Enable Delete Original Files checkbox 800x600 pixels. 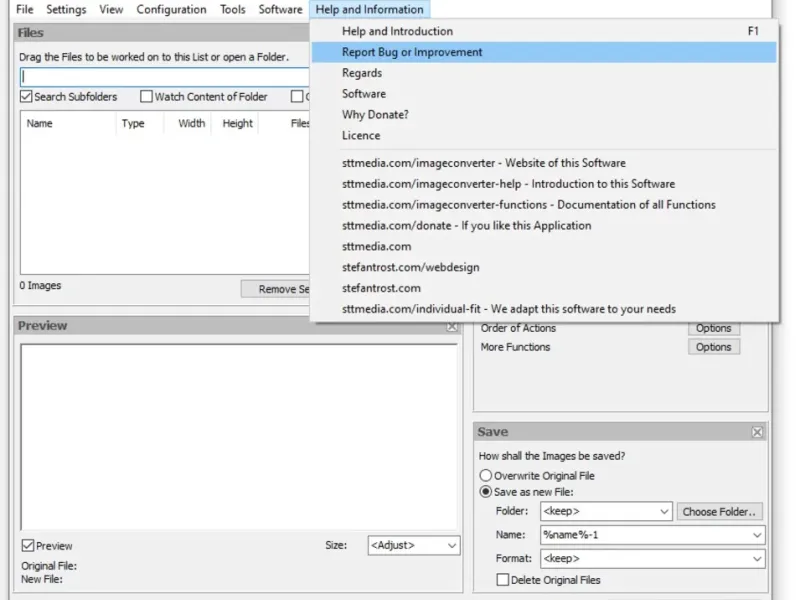(503, 580)
